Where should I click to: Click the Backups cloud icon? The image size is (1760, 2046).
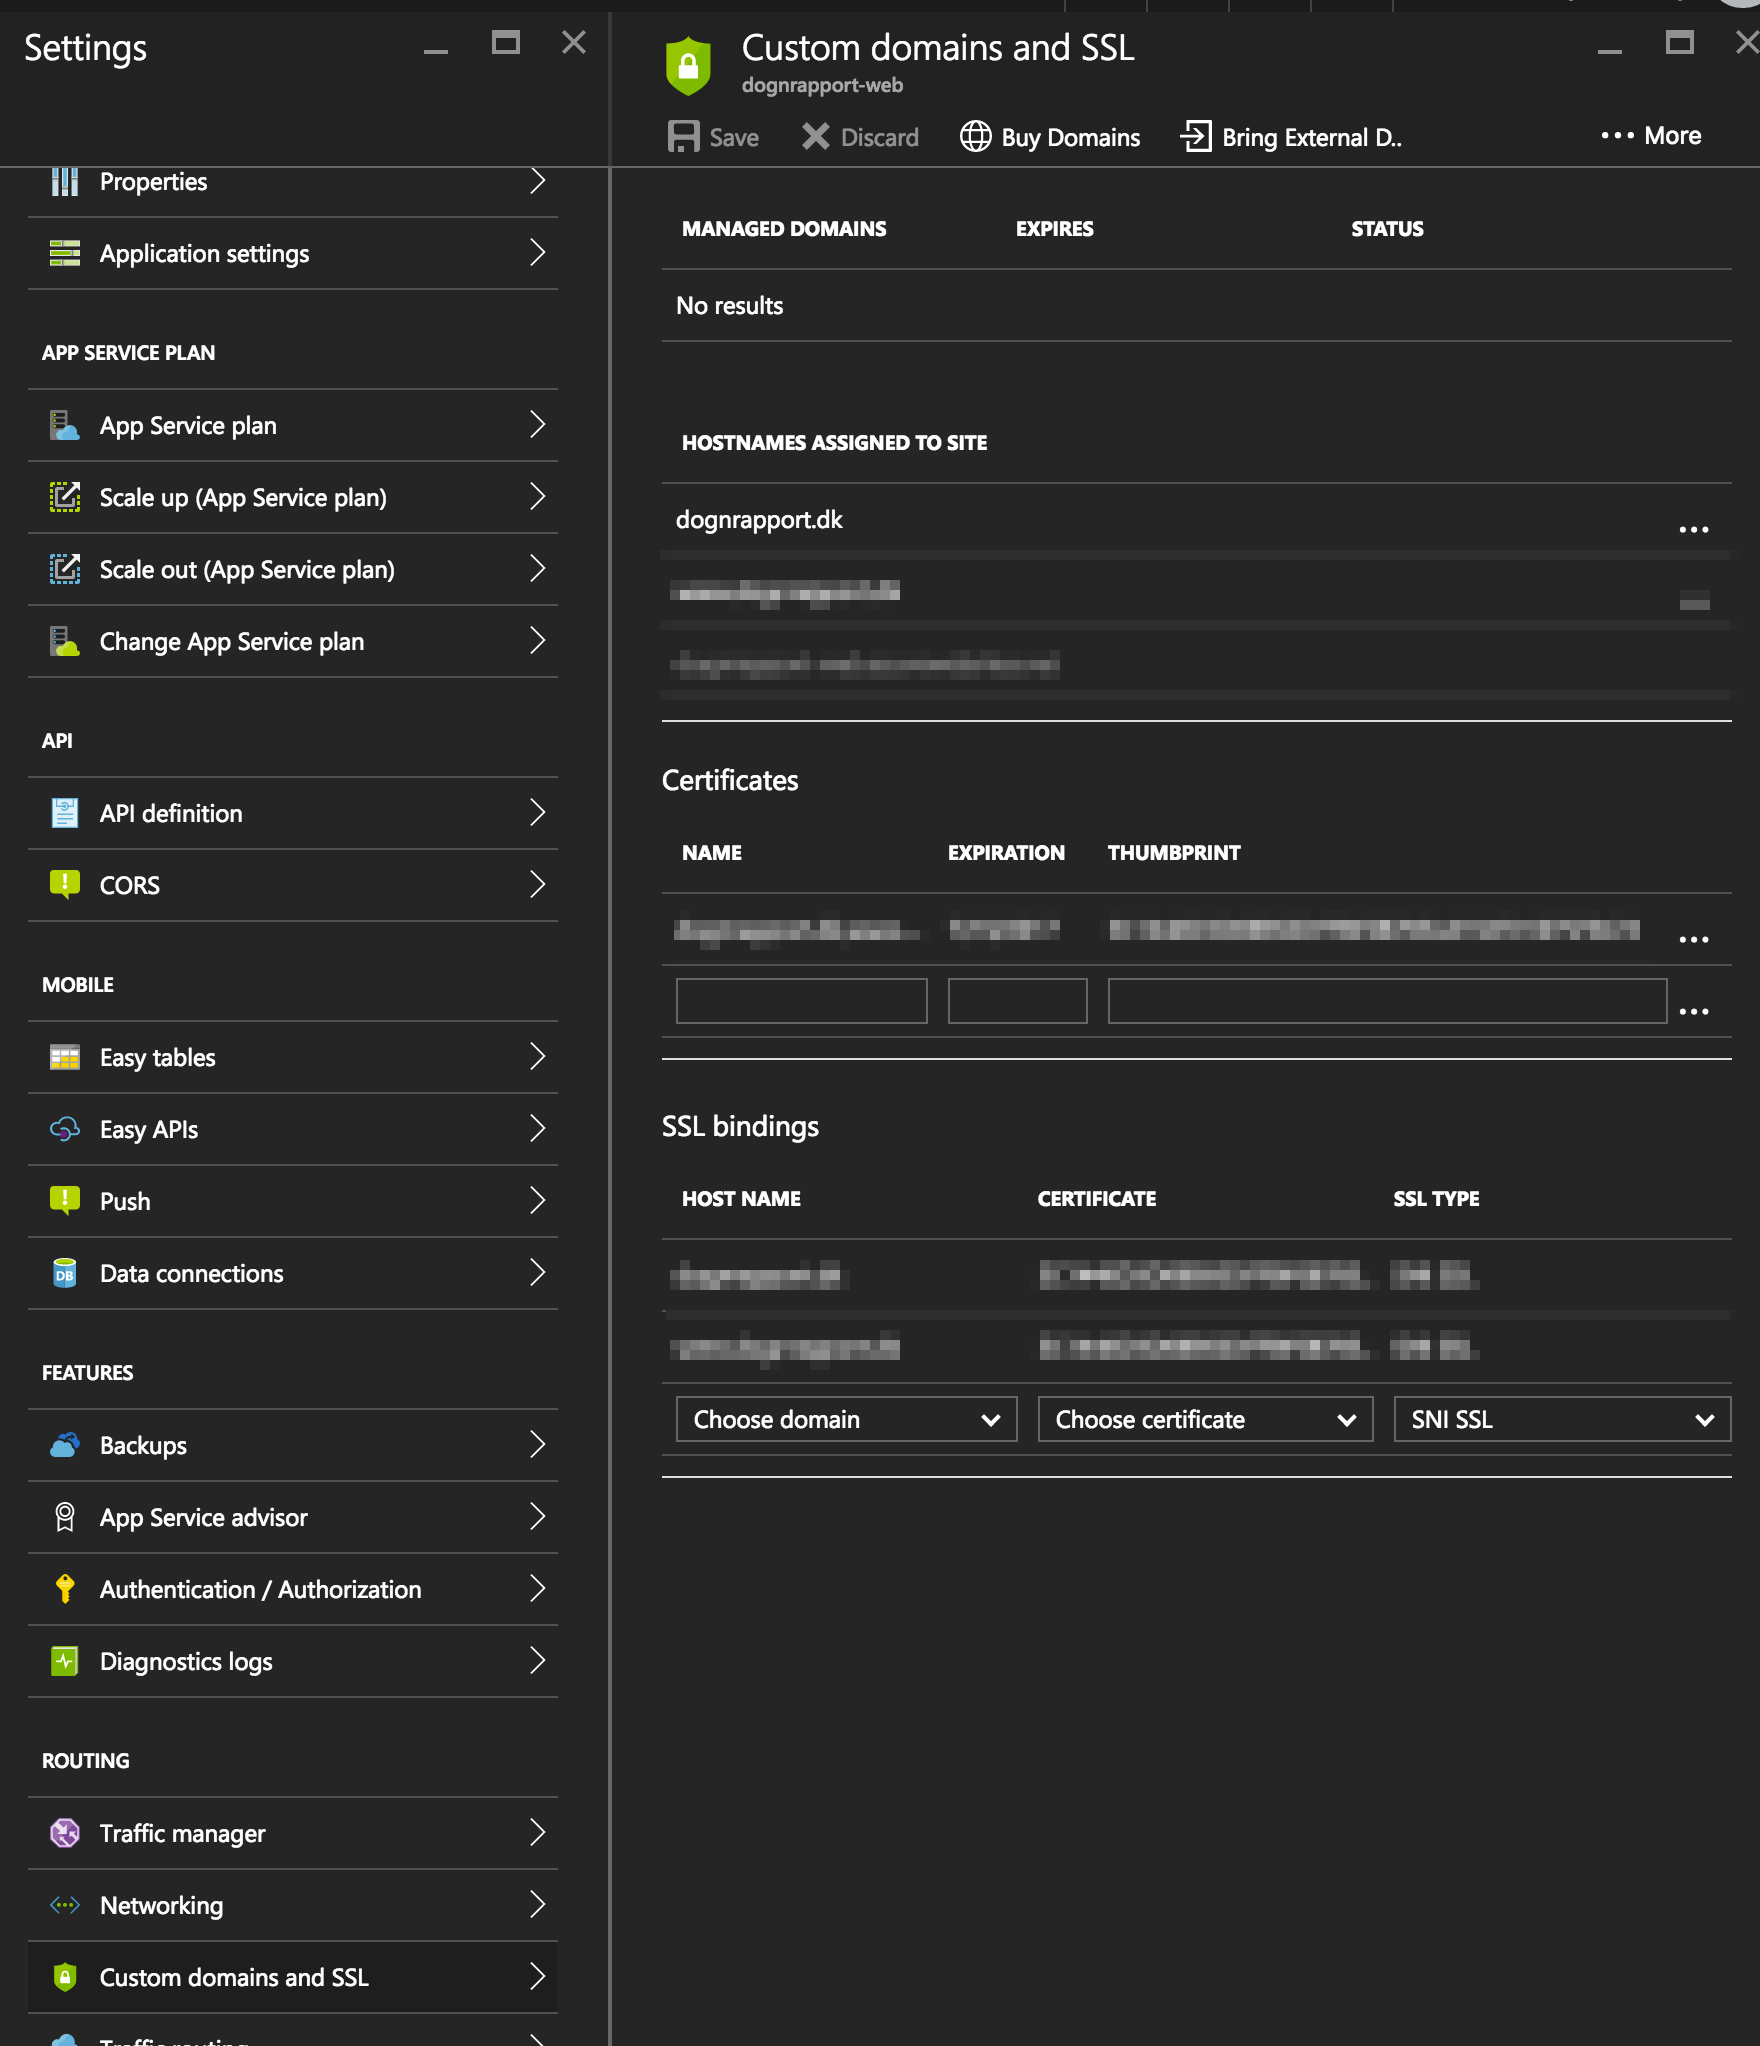(x=65, y=1445)
